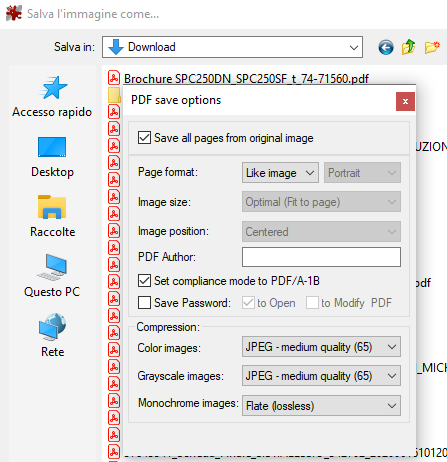The width and height of the screenshot is (447, 462).
Task: Expand Grayscale images compression dropdown
Action: pos(321,376)
